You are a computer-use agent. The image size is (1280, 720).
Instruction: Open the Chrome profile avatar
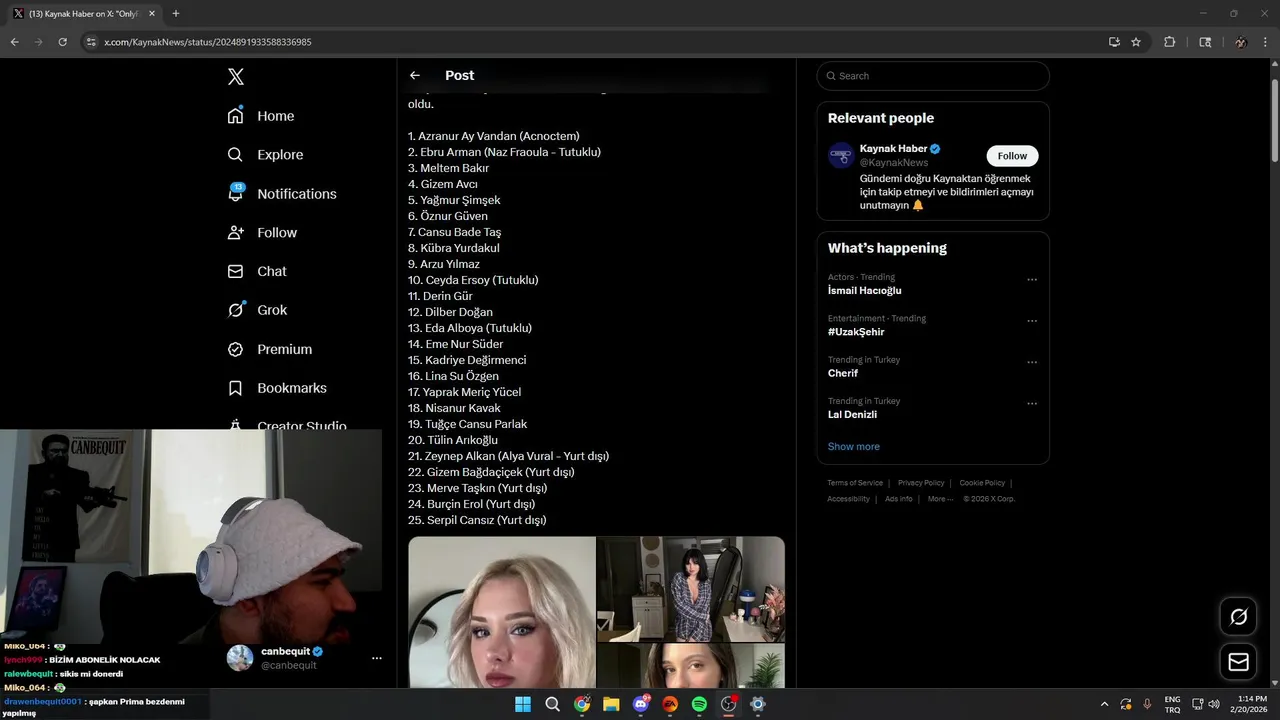pyautogui.click(x=1241, y=42)
